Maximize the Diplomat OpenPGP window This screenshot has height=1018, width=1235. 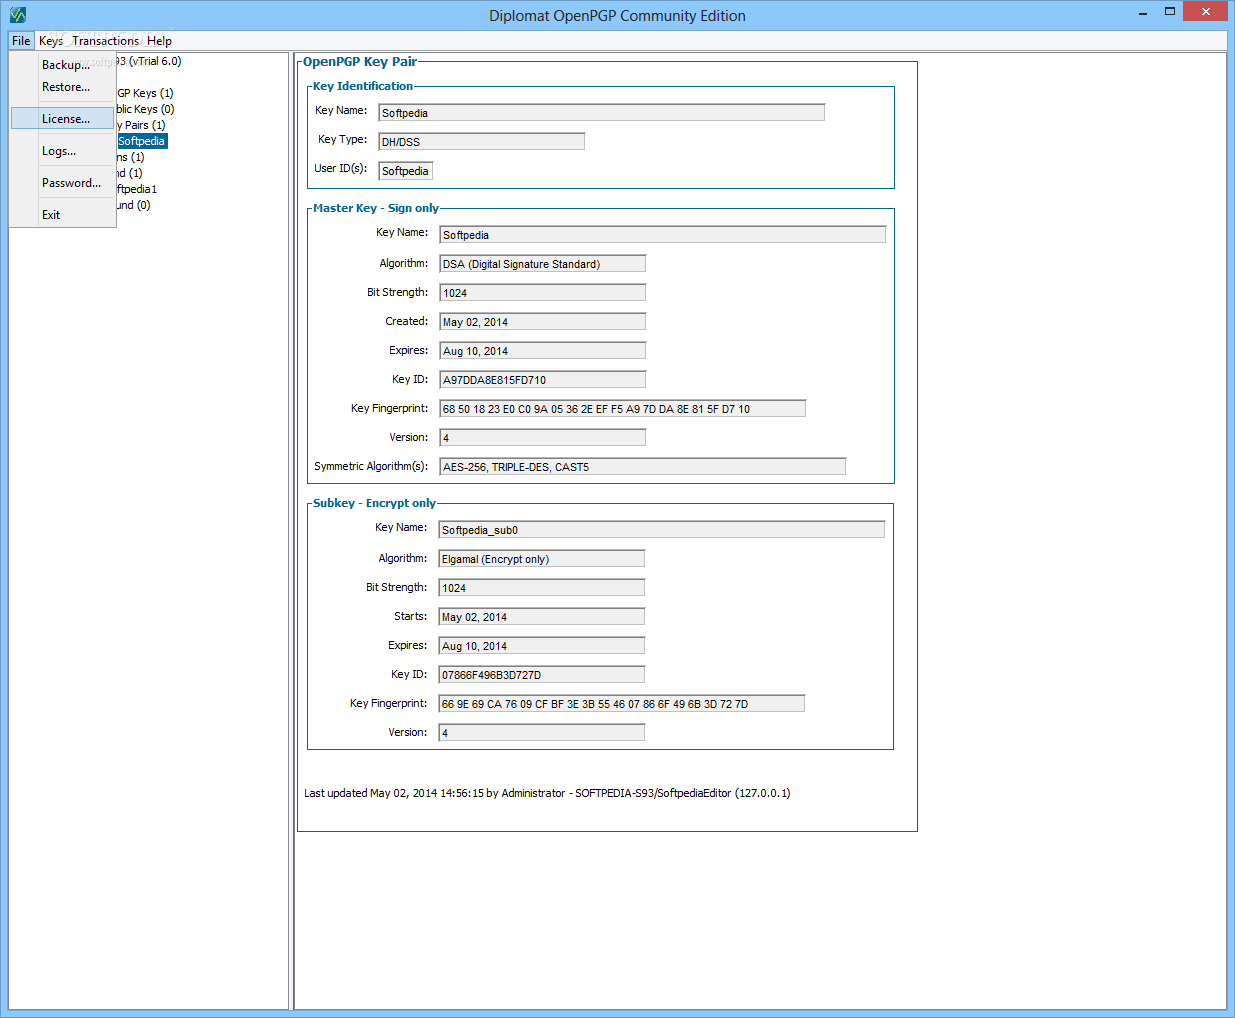pos(1170,12)
